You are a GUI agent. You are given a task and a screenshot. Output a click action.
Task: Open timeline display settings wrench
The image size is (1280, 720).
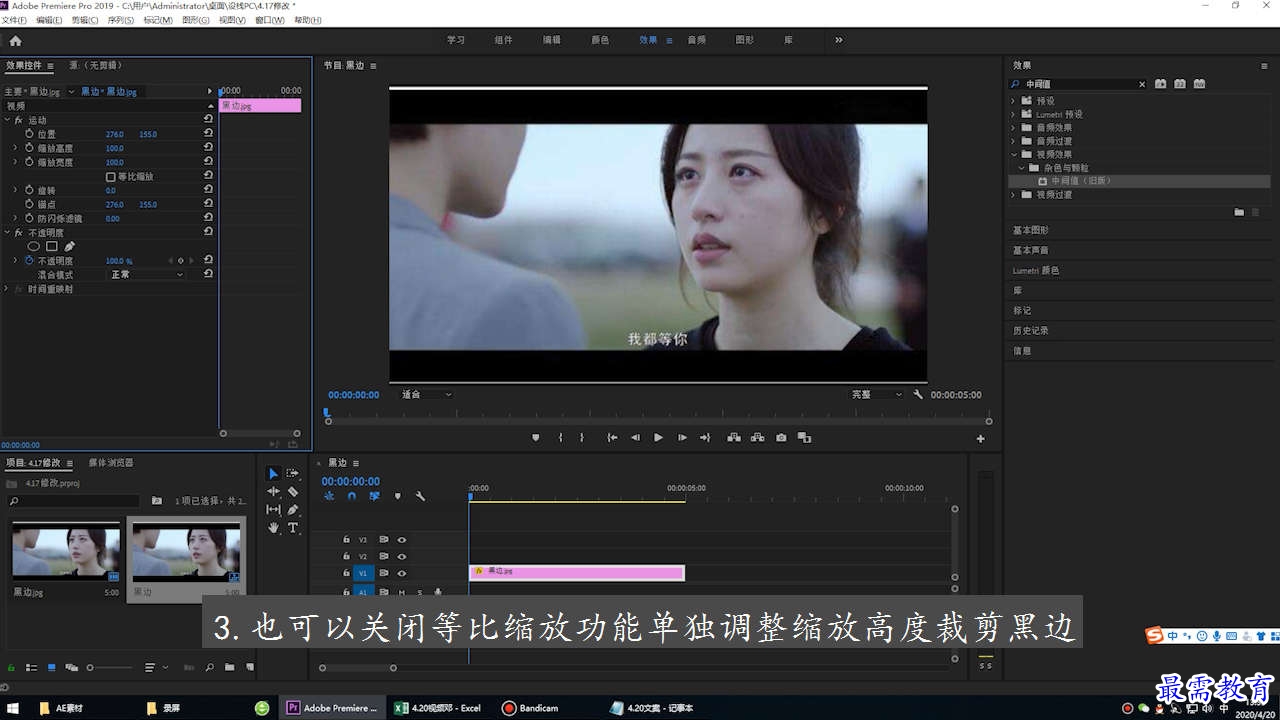[420, 496]
